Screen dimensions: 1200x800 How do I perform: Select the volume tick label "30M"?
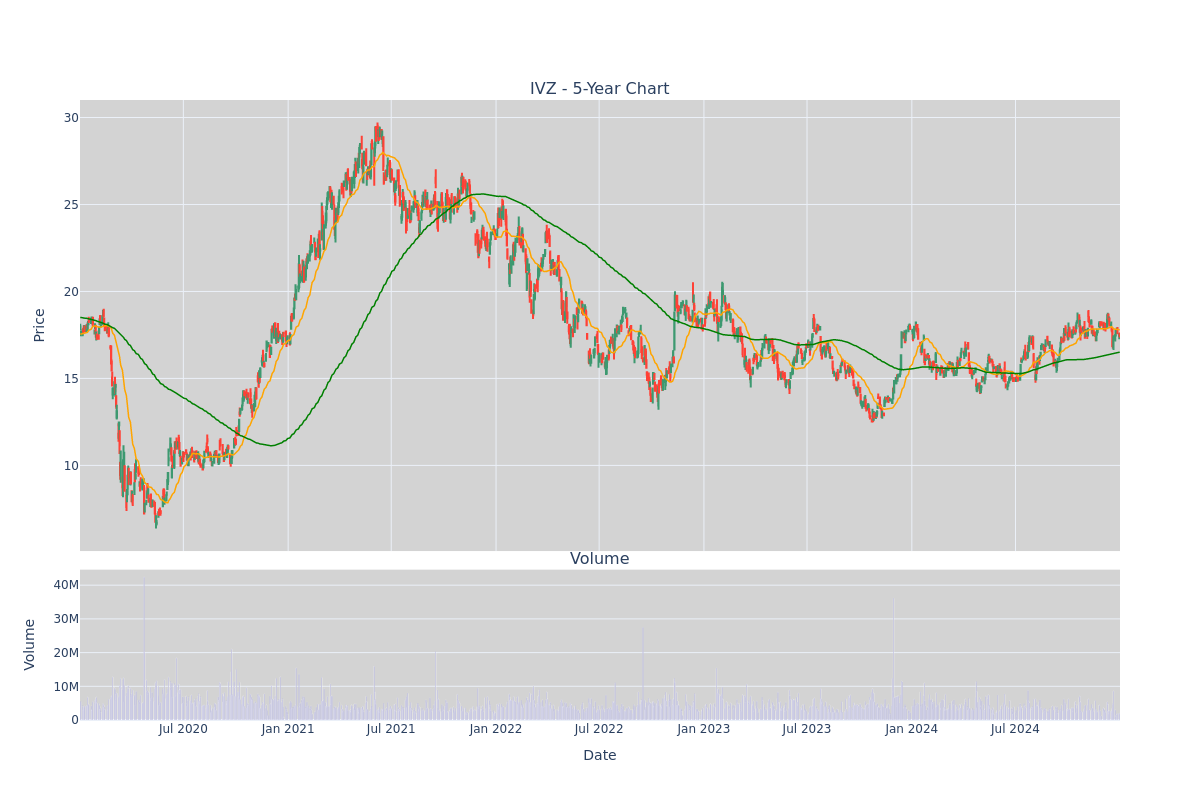(x=66, y=619)
